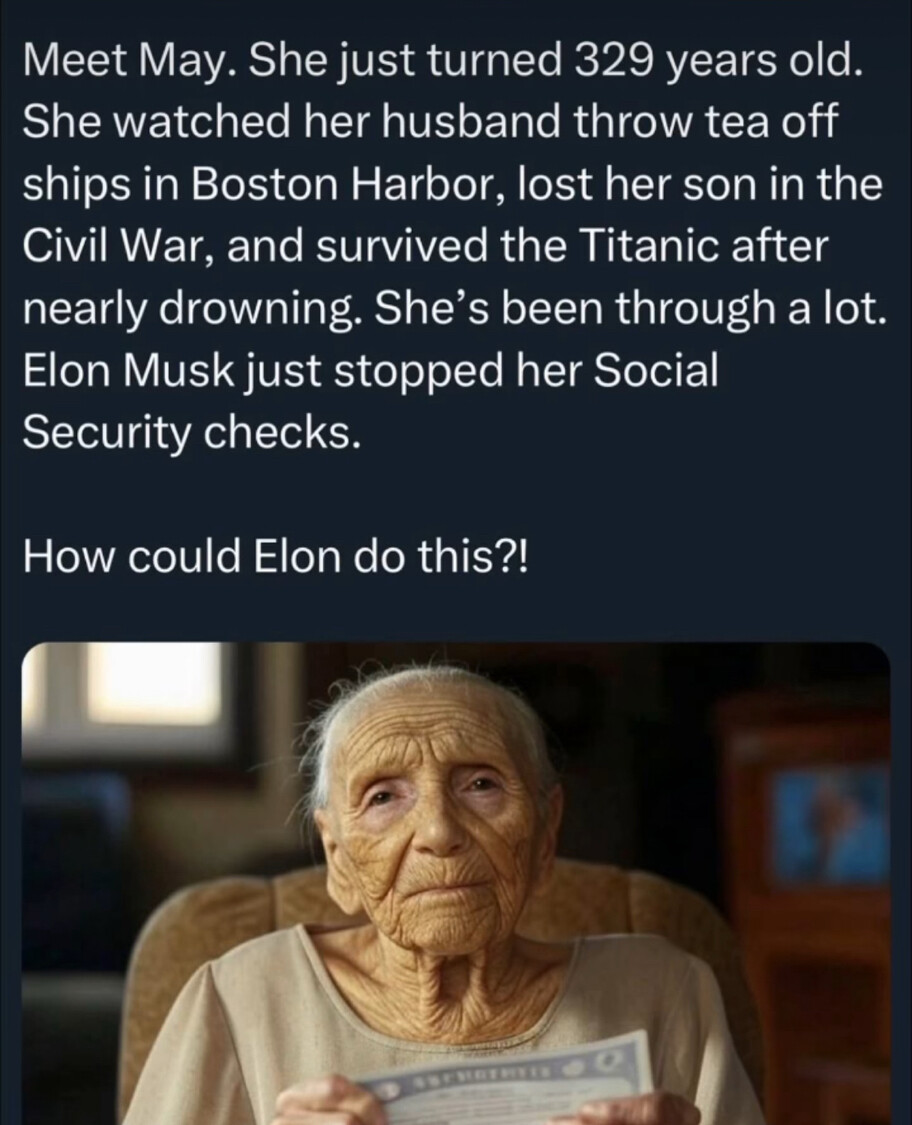The height and width of the screenshot is (1125, 912).
Task: Open the attached photo of the elderly woman
Action: click(x=455, y=880)
